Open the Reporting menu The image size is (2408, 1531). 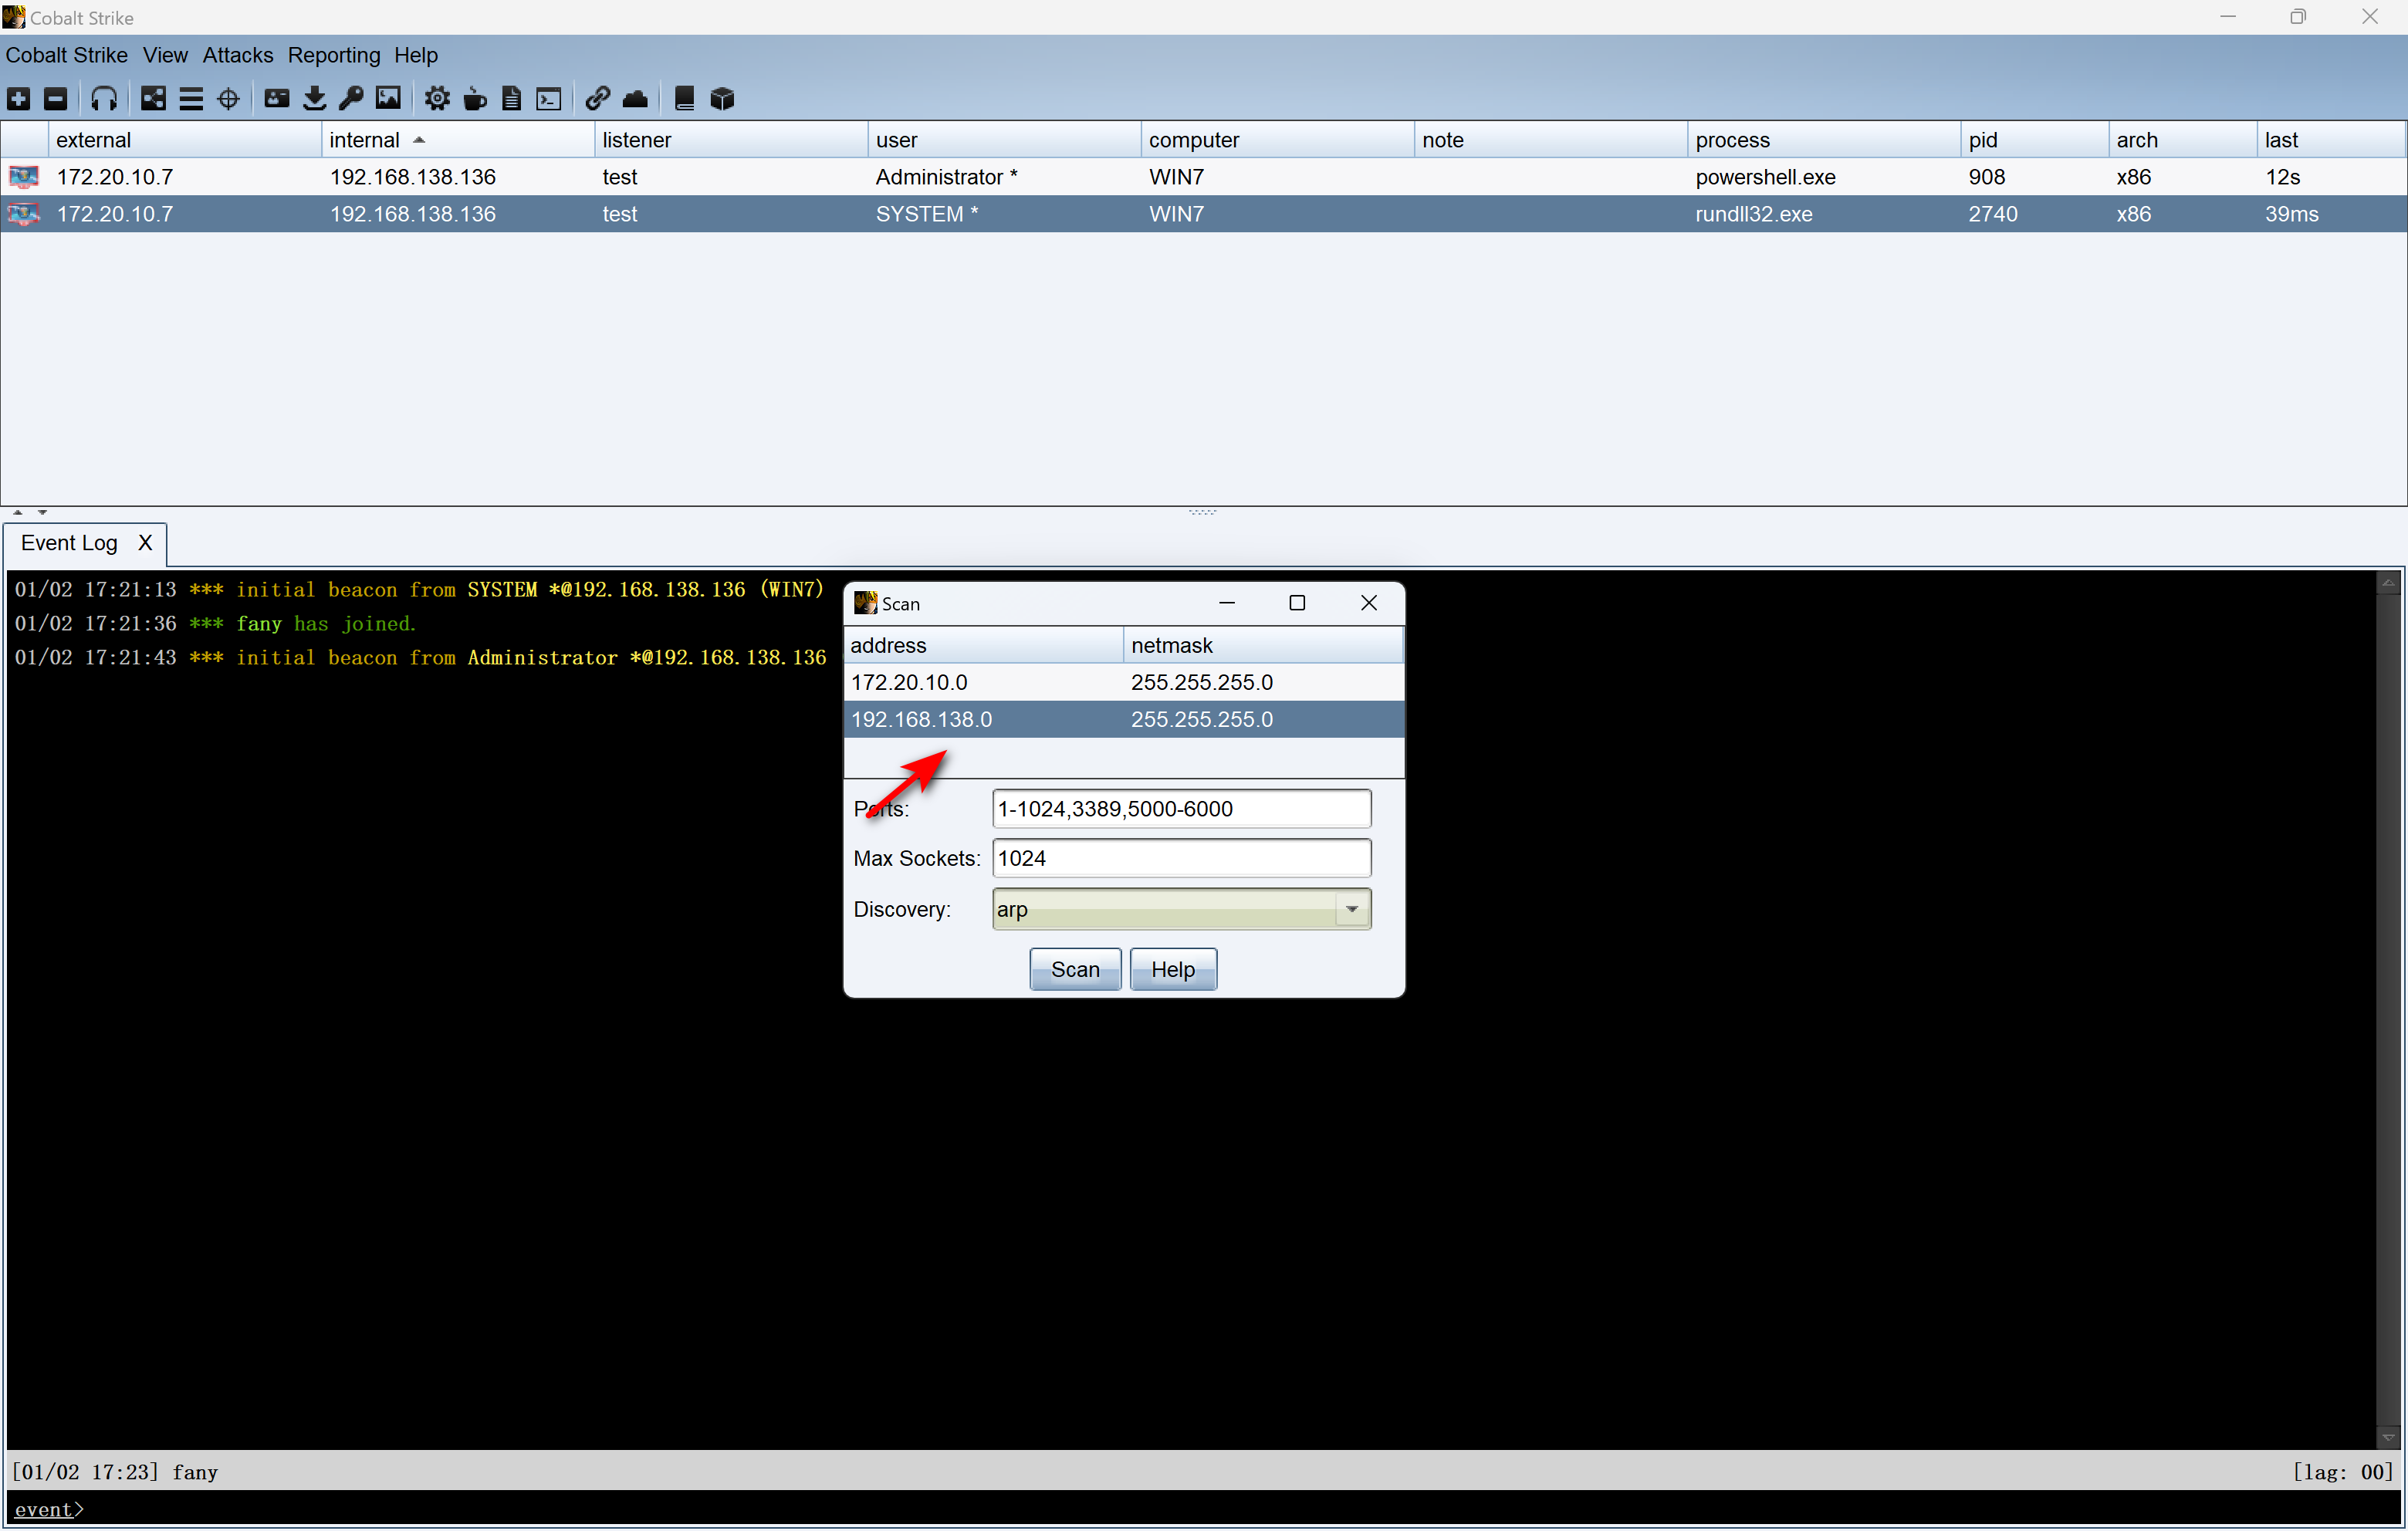(333, 55)
